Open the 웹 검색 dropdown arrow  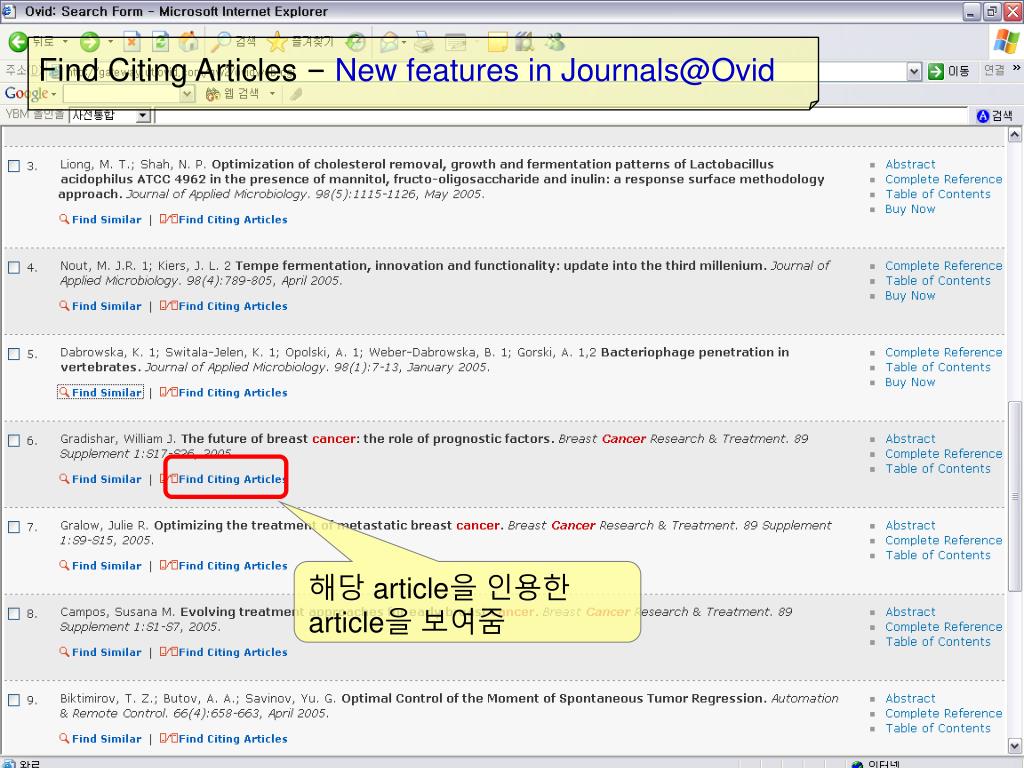tap(272, 94)
